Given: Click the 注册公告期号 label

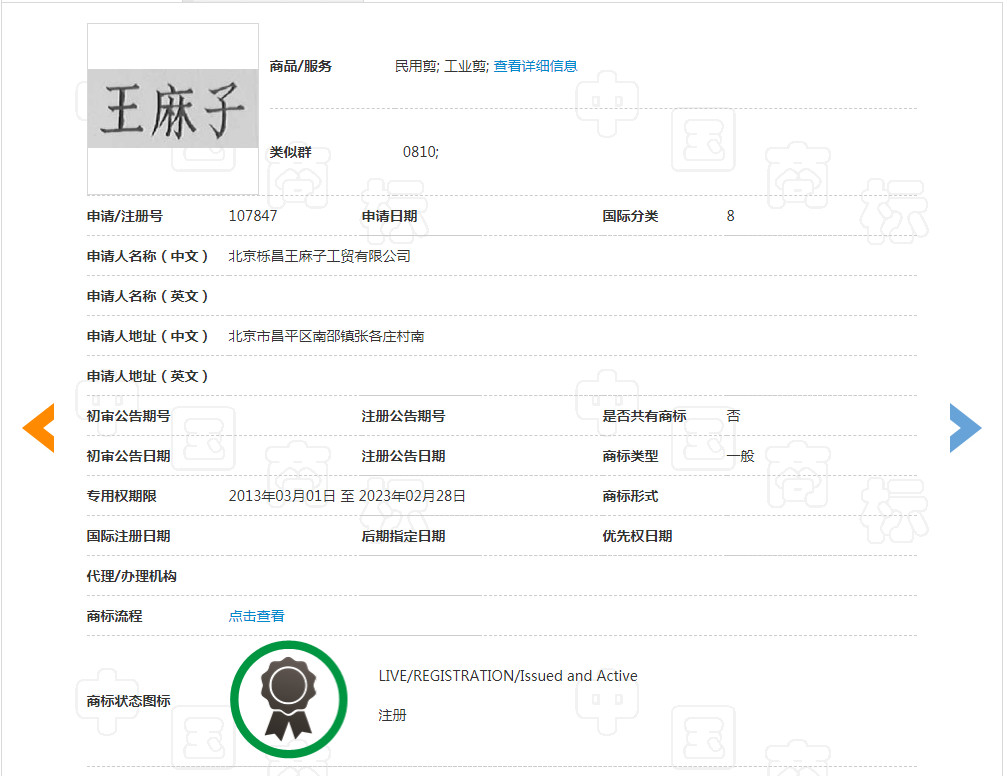Looking at the screenshot, I should (403, 416).
